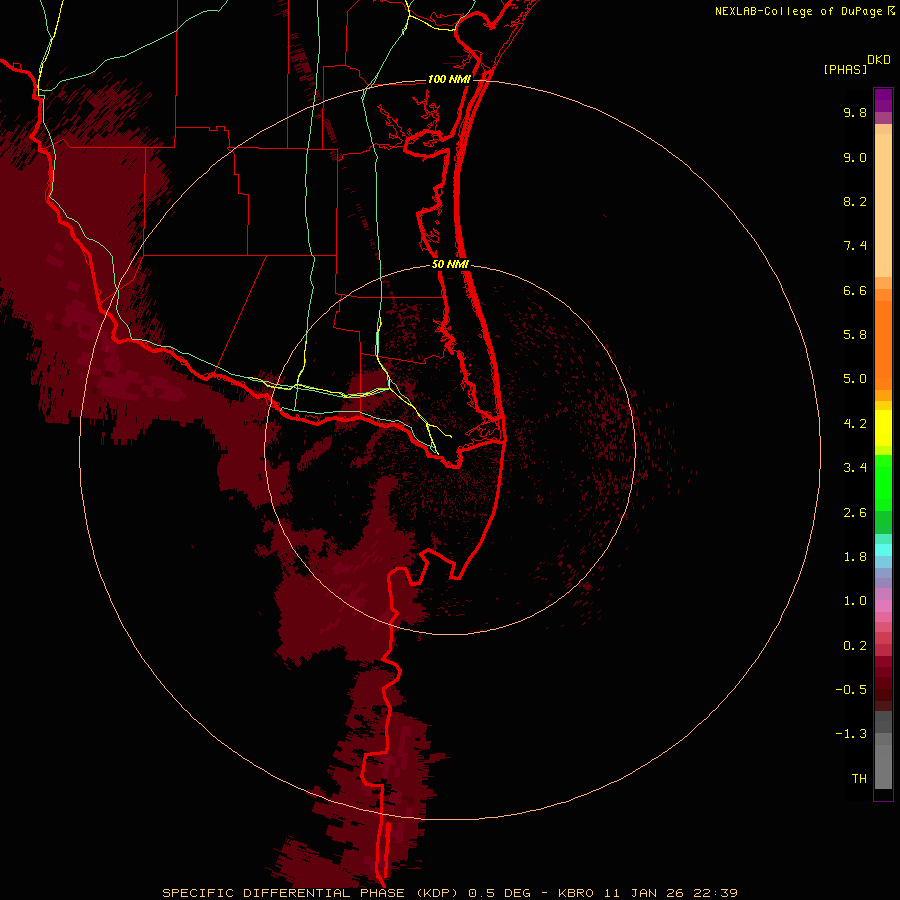Click the 9.8 value on the scale
The width and height of the screenshot is (900, 900).
click(855, 112)
